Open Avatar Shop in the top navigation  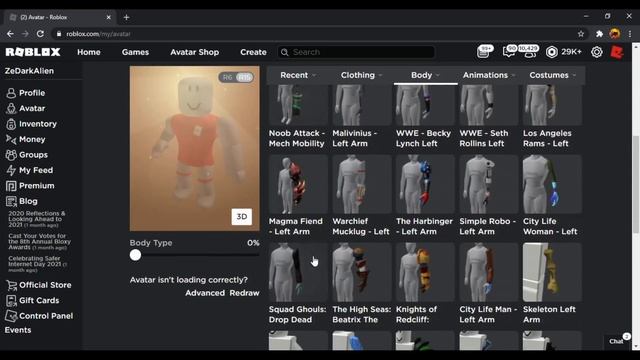pyautogui.click(x=195, y=52)
